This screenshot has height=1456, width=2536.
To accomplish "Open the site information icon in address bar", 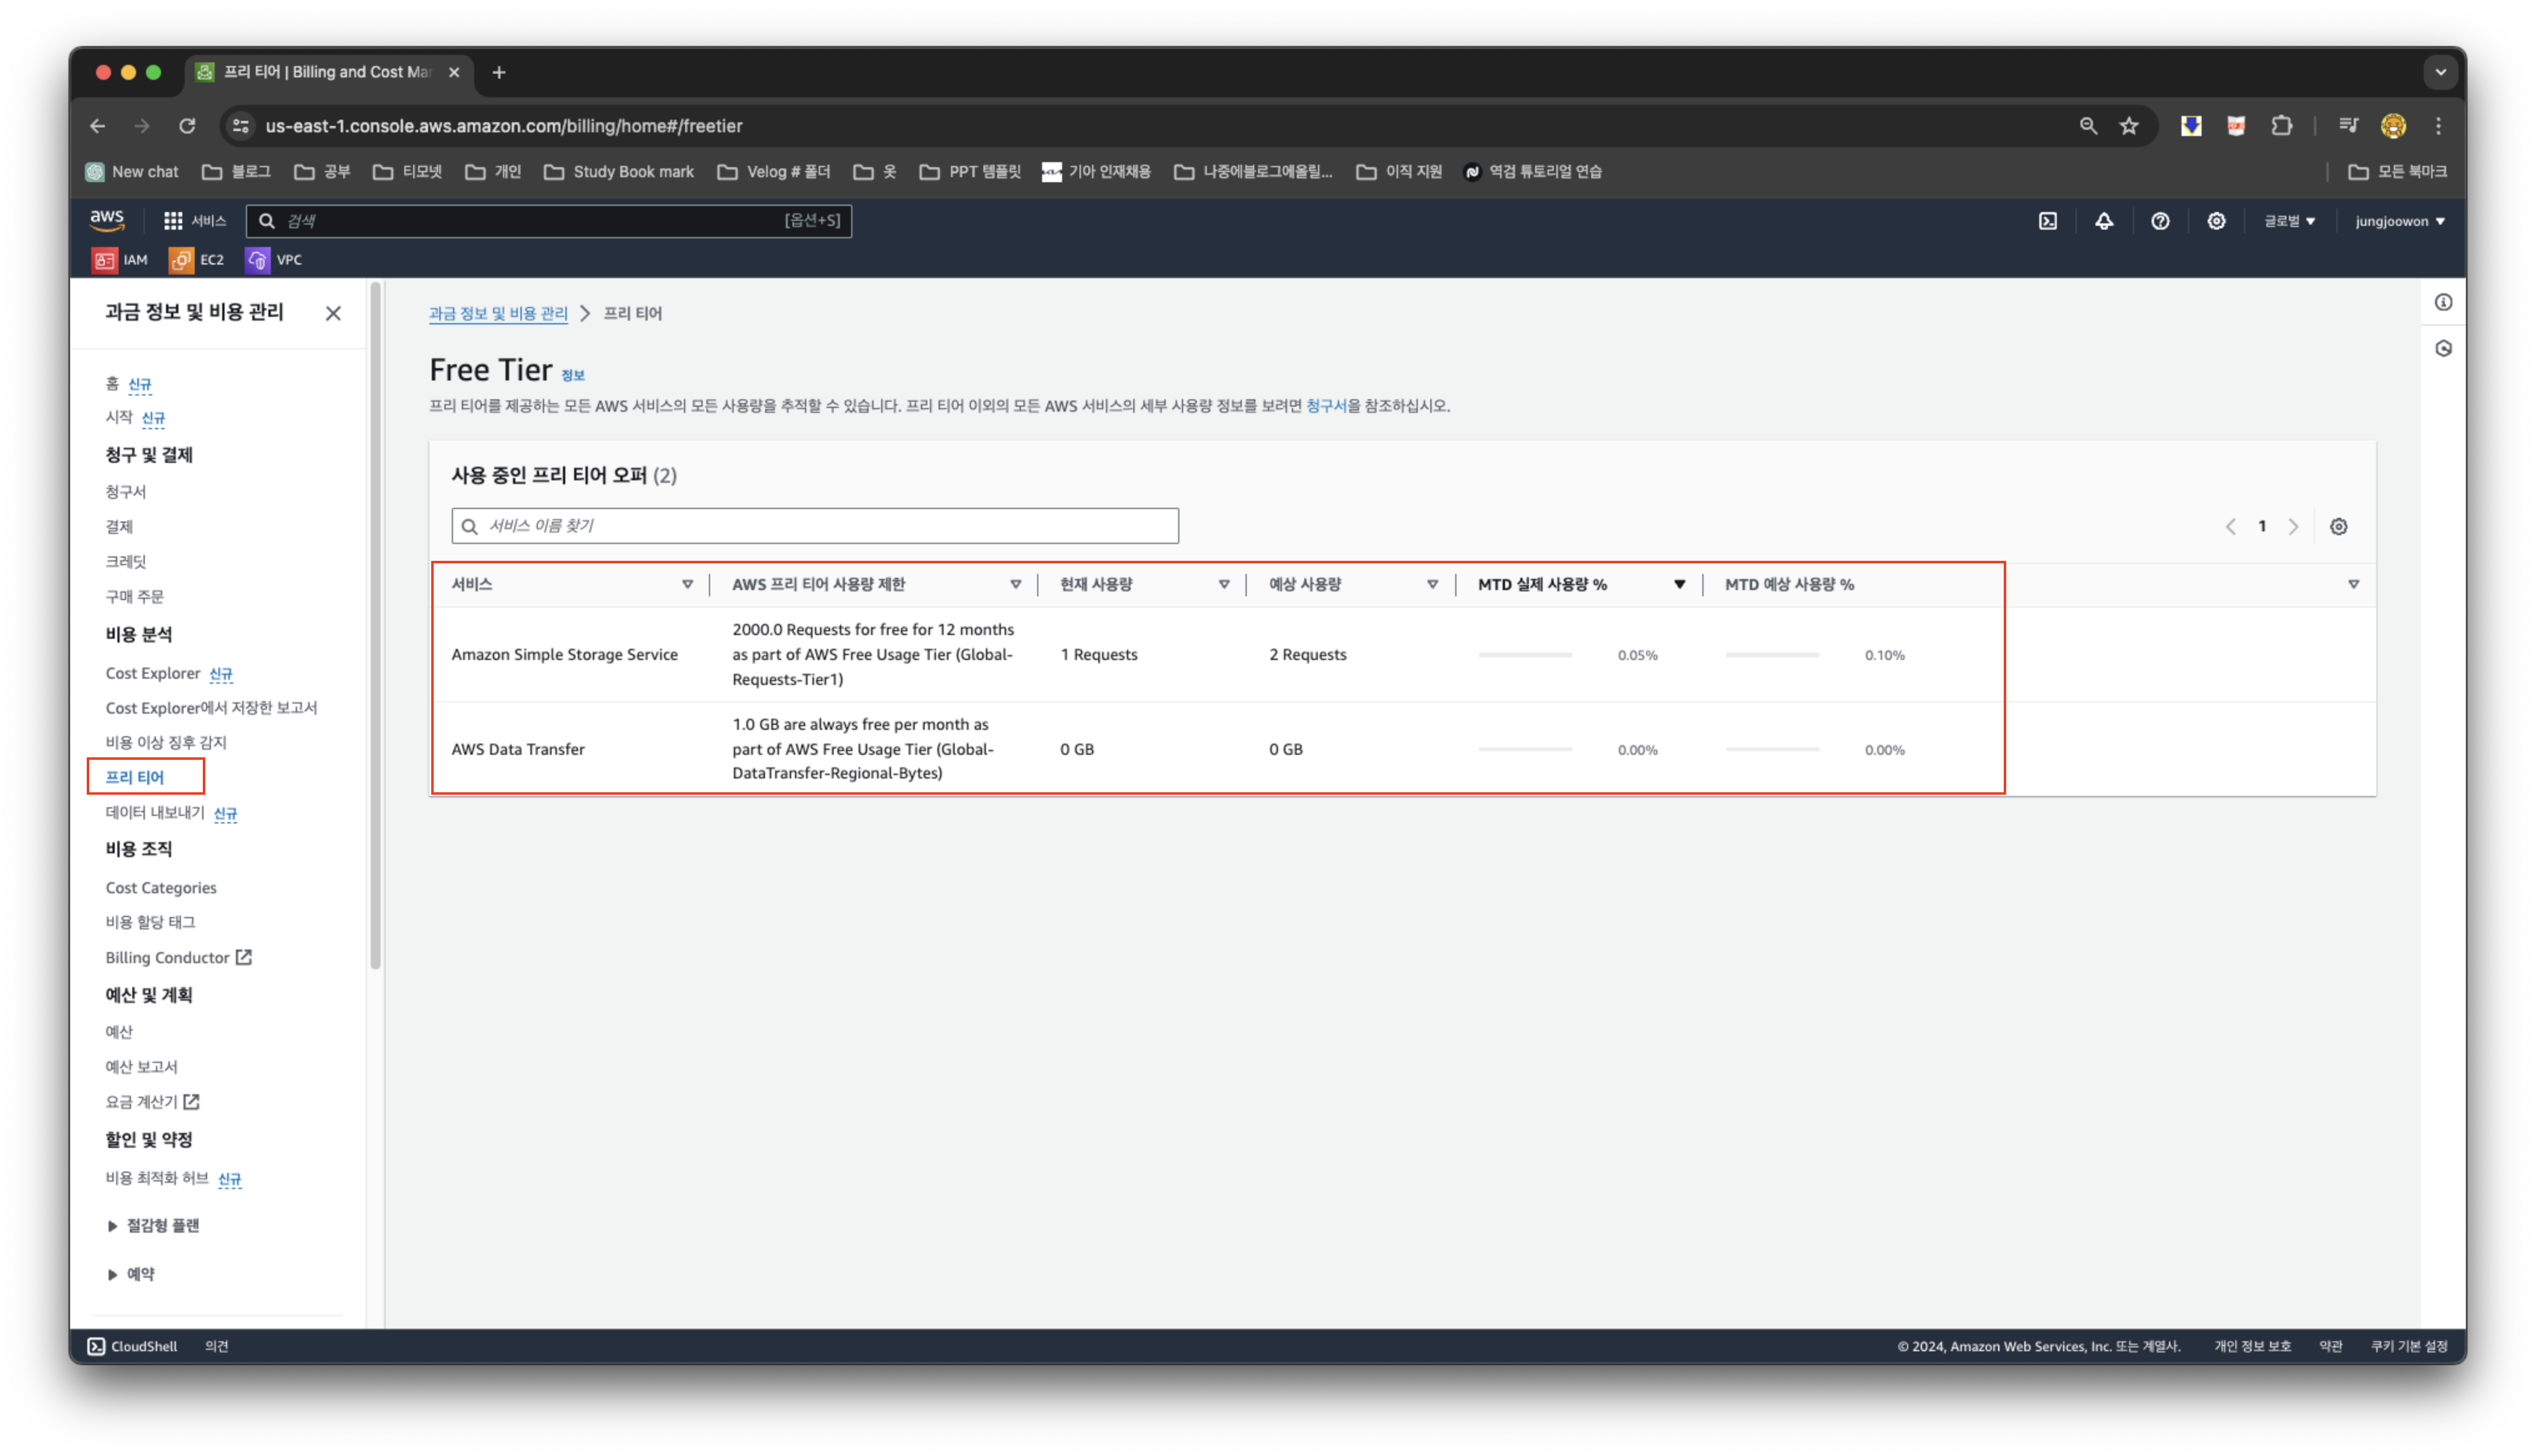I will [x=240, y=126].
